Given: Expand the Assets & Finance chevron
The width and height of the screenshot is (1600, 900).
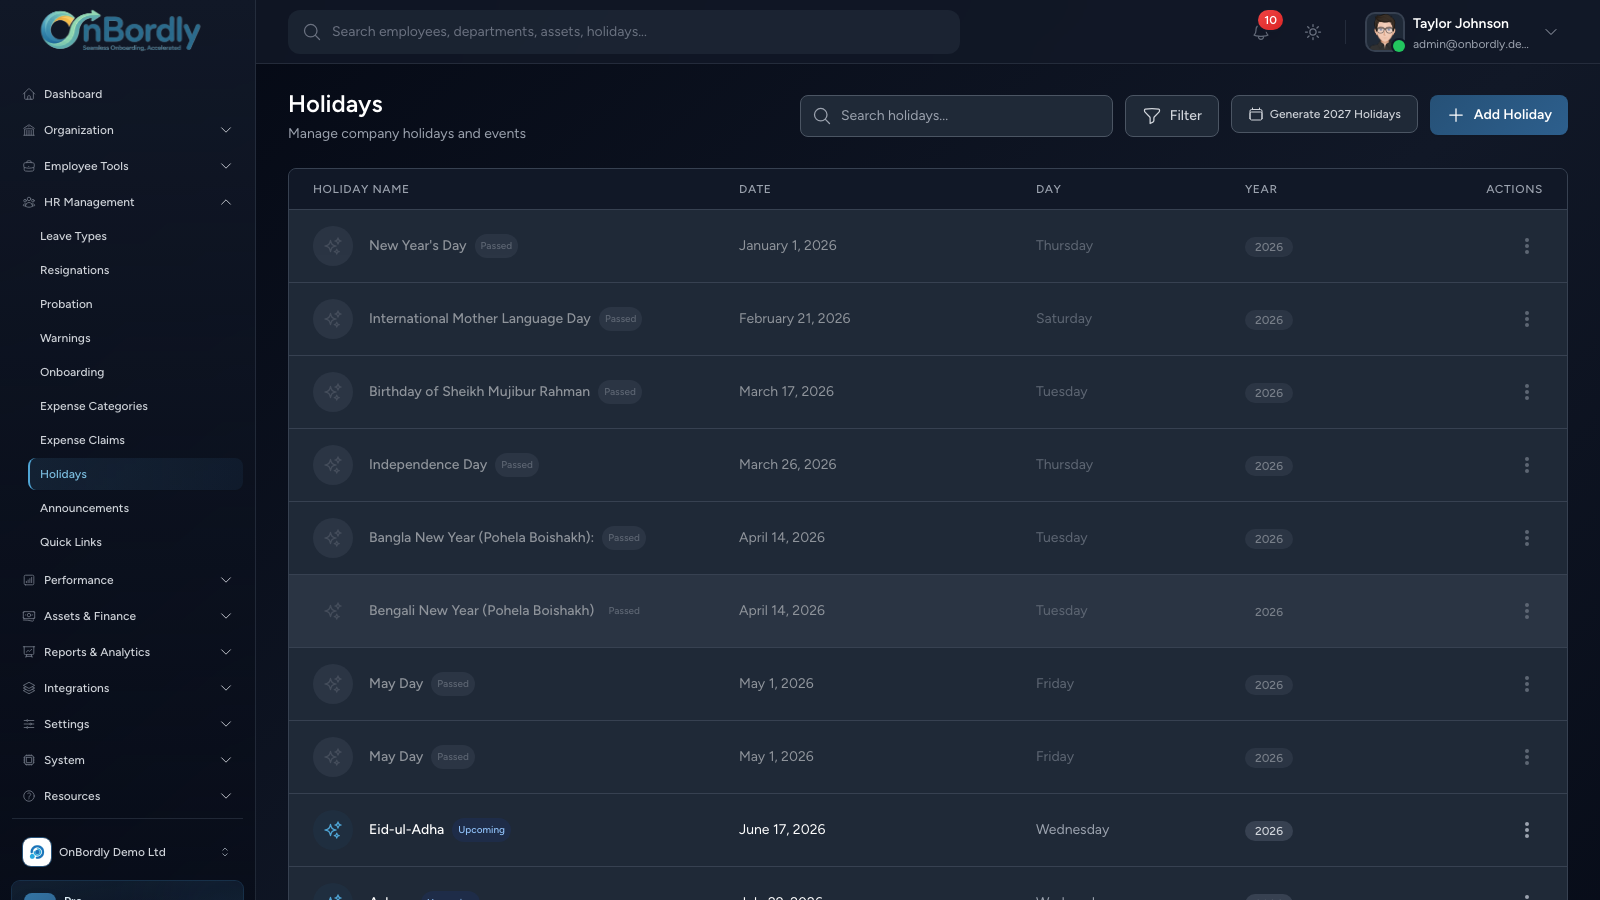Looking at the screenshot, I should pyautogui.click(x=226, y=616).
